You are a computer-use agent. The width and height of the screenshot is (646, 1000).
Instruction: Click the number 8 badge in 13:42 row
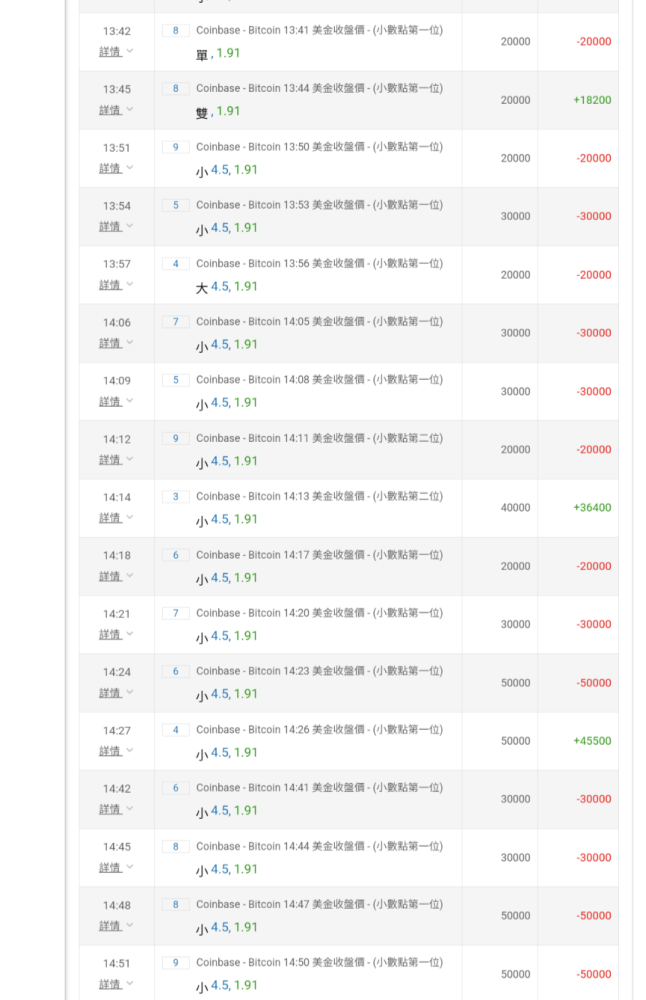coord(175,31)
